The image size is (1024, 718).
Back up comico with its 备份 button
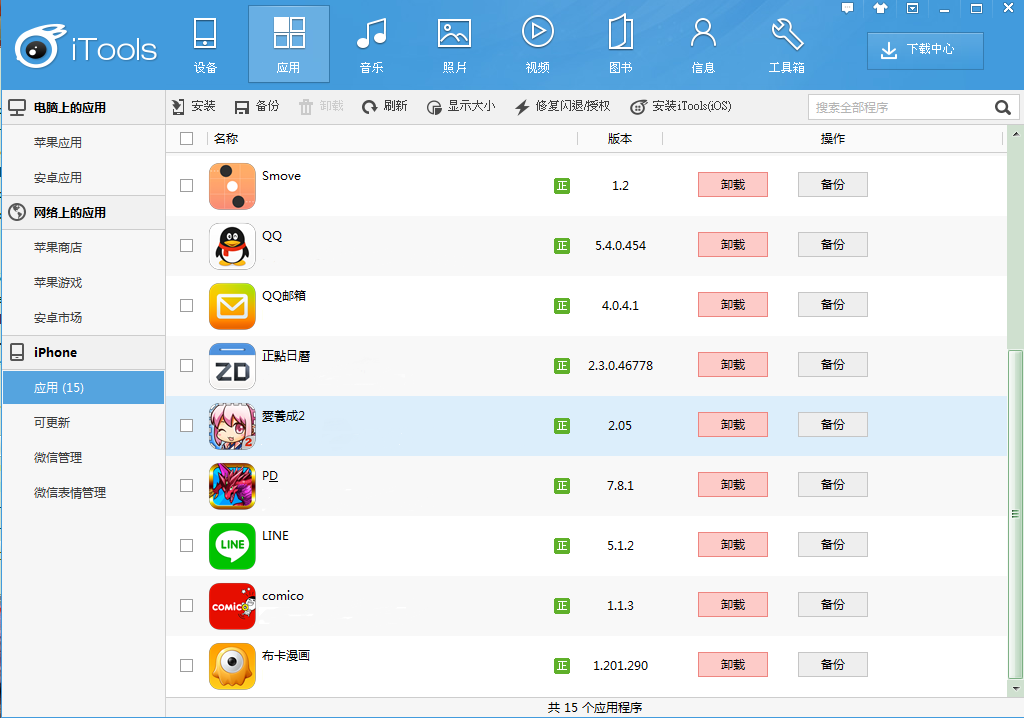[x=833, y=605]
